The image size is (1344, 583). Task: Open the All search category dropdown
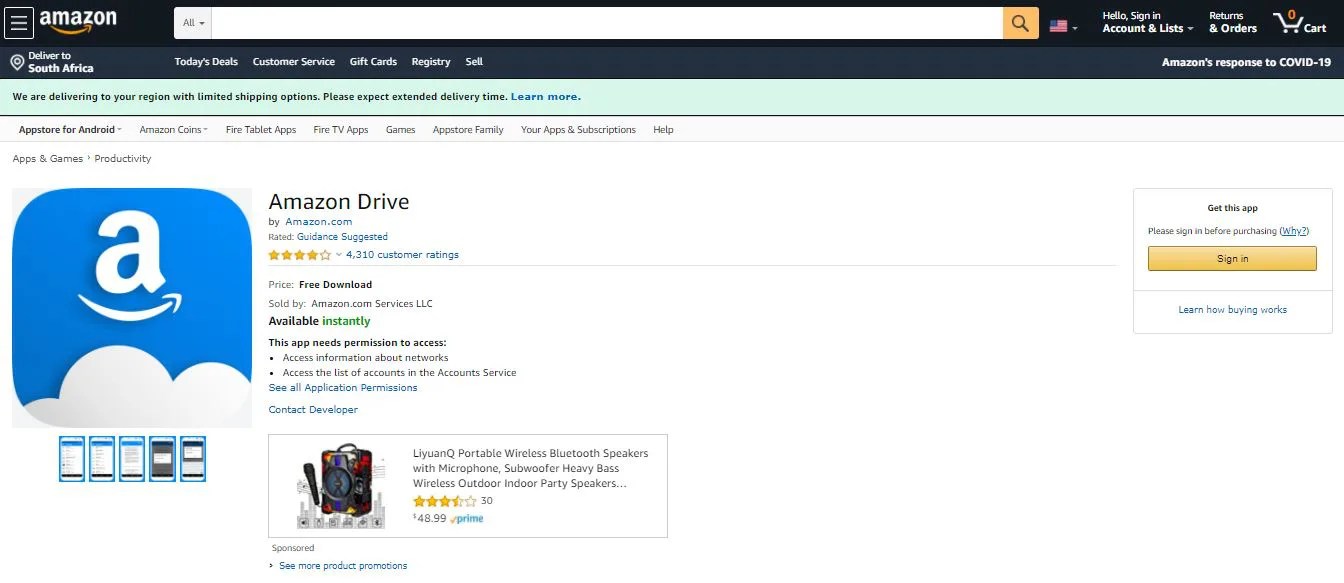(192, 22)
